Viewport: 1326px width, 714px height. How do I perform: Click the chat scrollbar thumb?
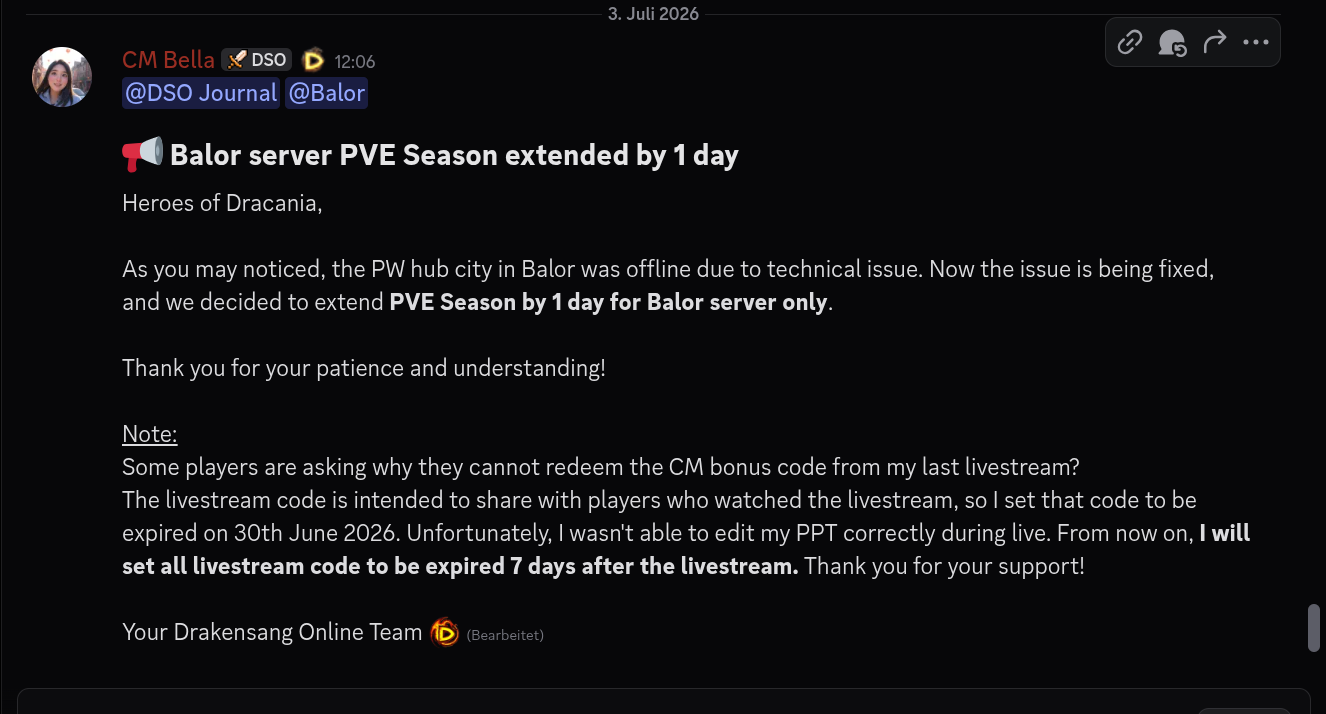coord(1315,628)
